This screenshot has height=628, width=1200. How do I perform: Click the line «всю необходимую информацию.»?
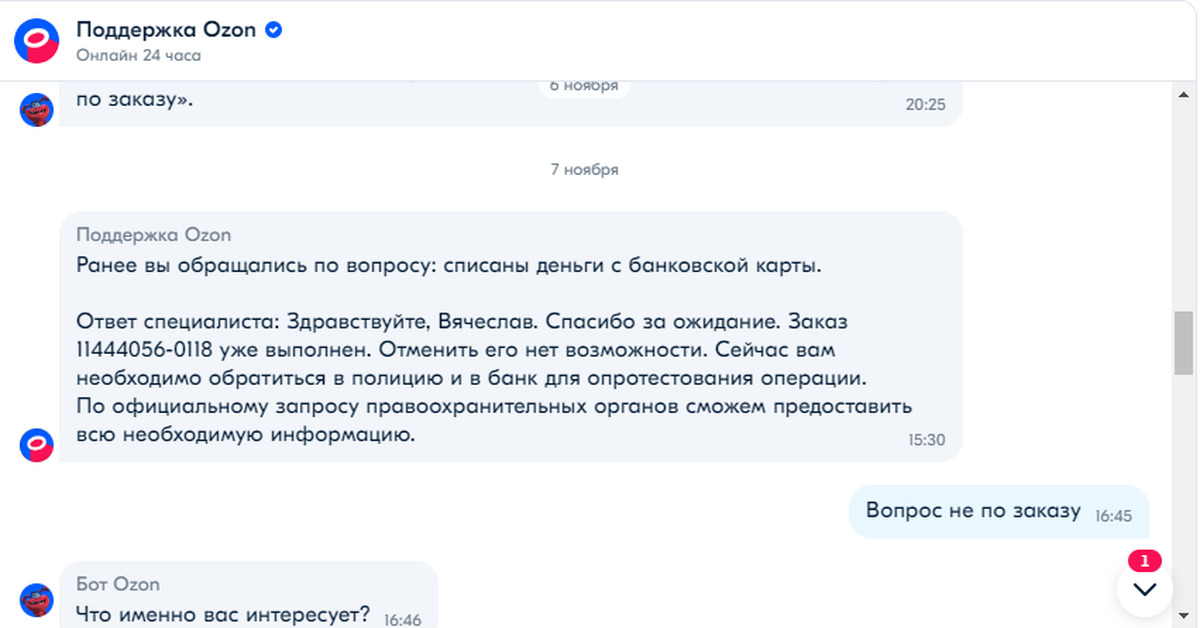(245, 436)
